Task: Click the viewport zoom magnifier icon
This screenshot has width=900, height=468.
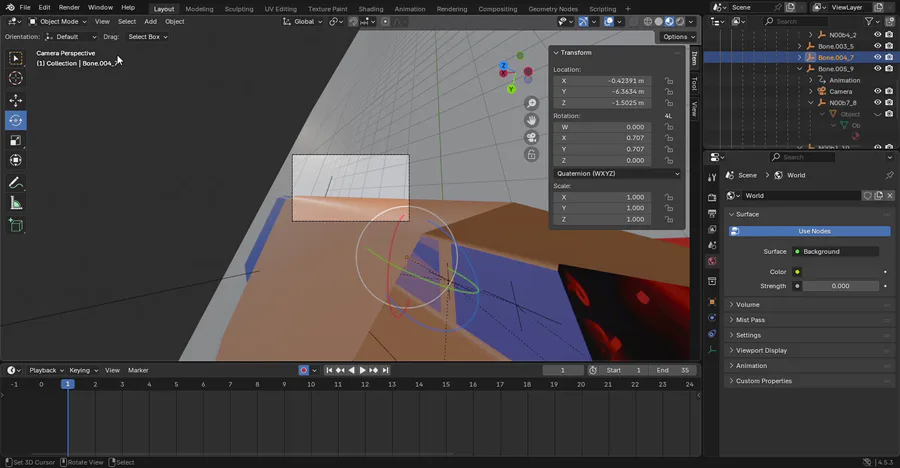Action: coord(532,103)
